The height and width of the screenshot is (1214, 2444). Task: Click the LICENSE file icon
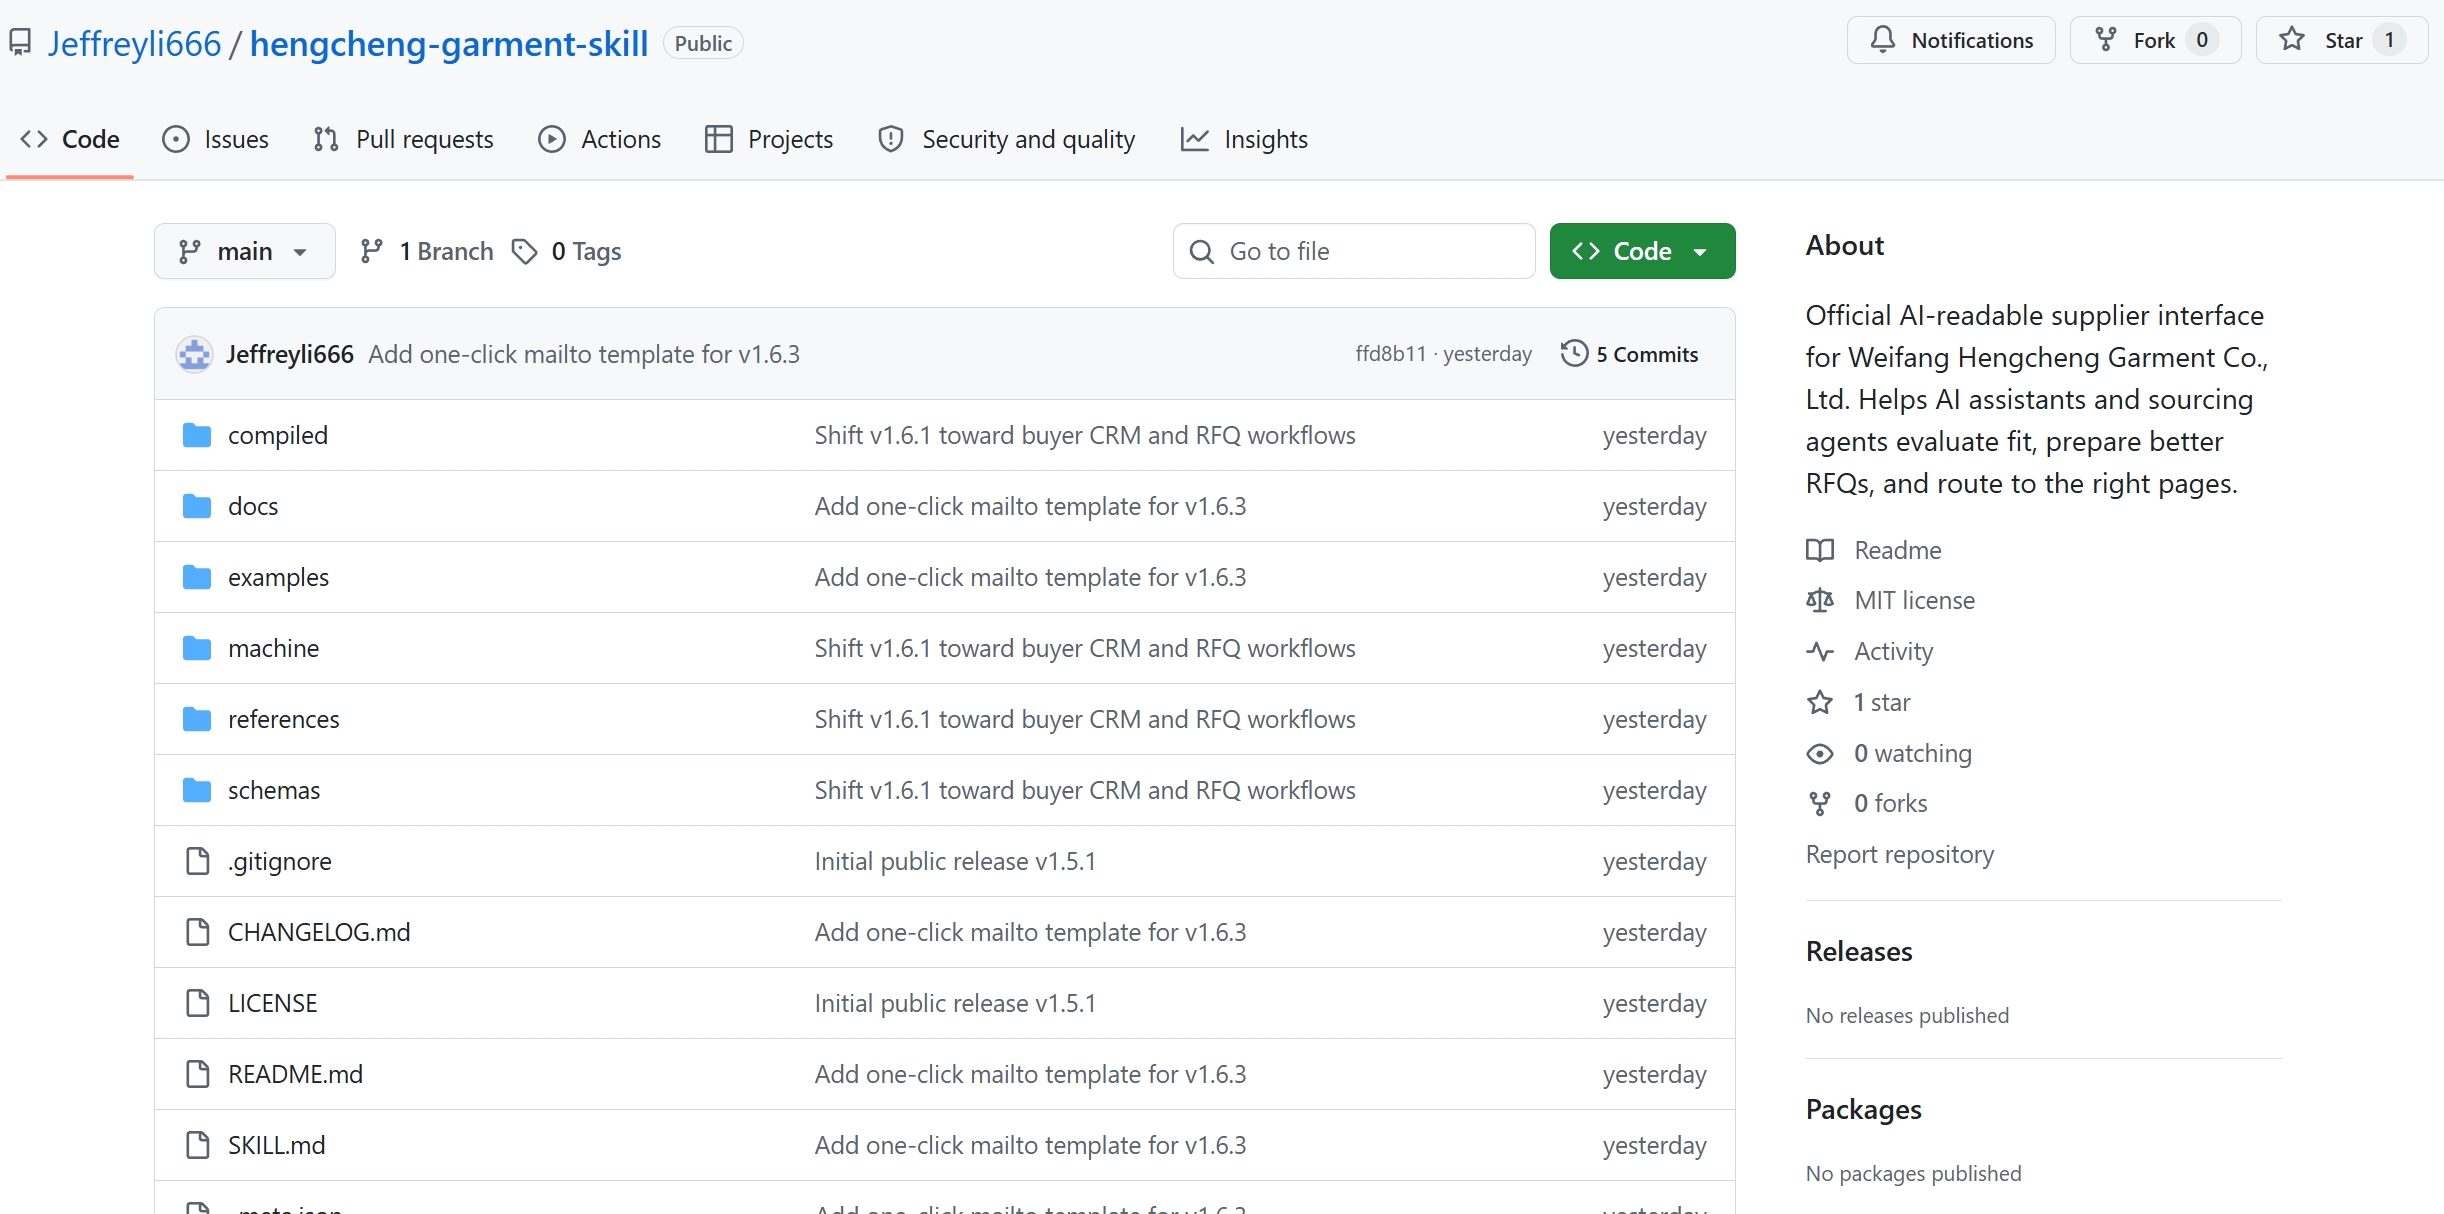(x=198, y=1003)
